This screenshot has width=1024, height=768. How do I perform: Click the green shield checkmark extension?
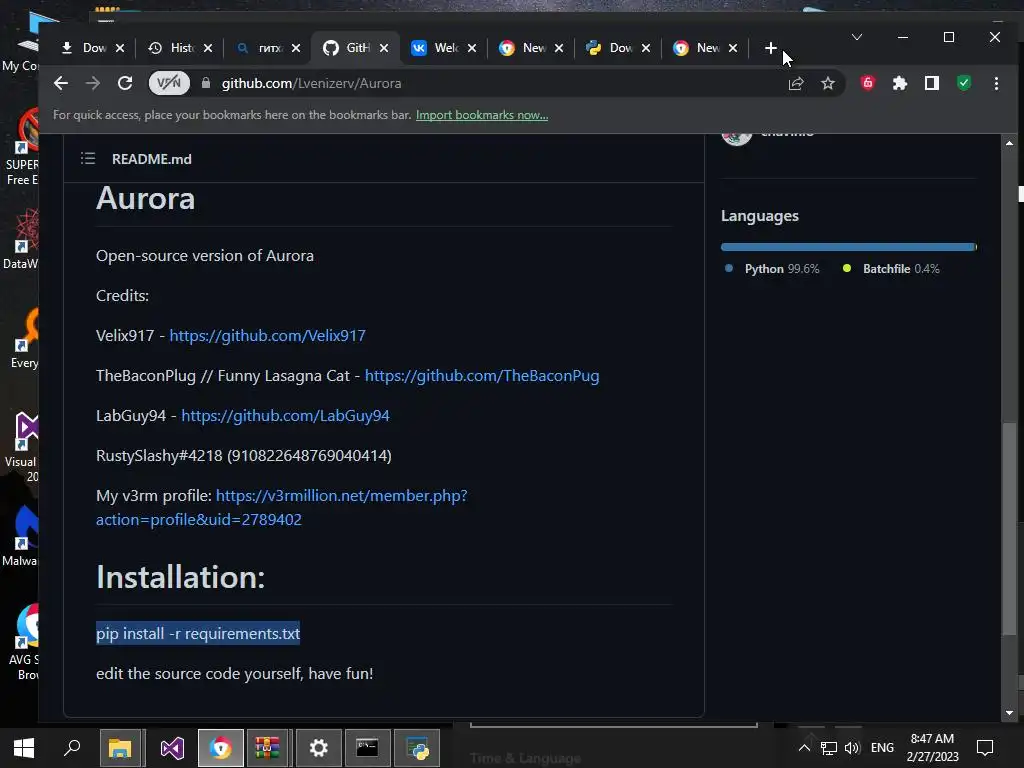point(964,83)
